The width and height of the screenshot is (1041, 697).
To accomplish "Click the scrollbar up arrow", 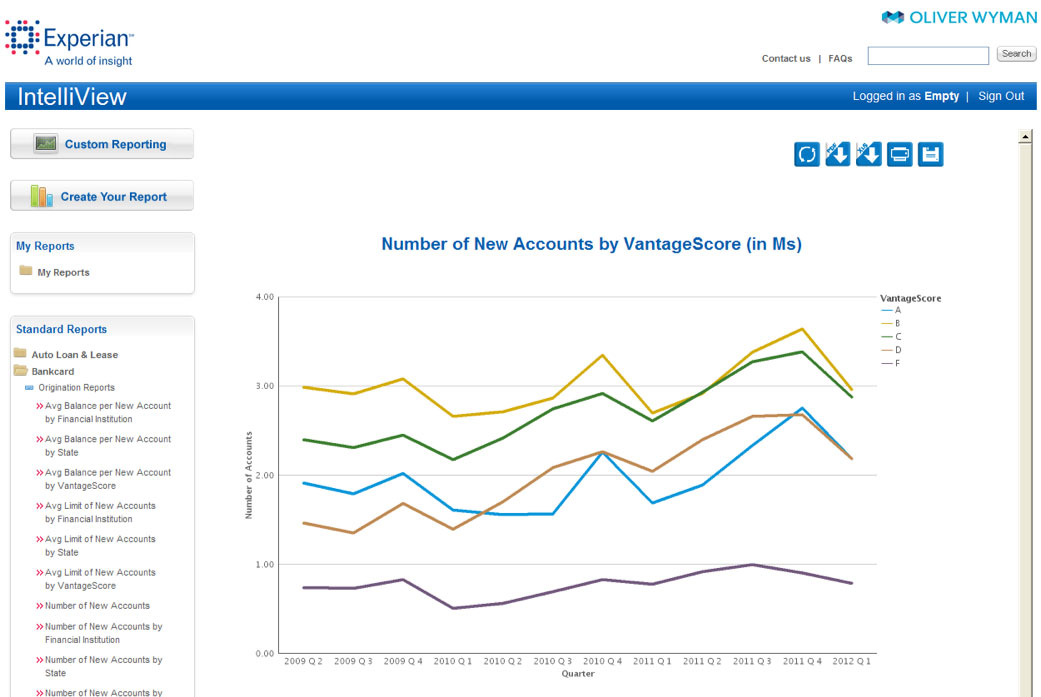I will [1025, 137].
